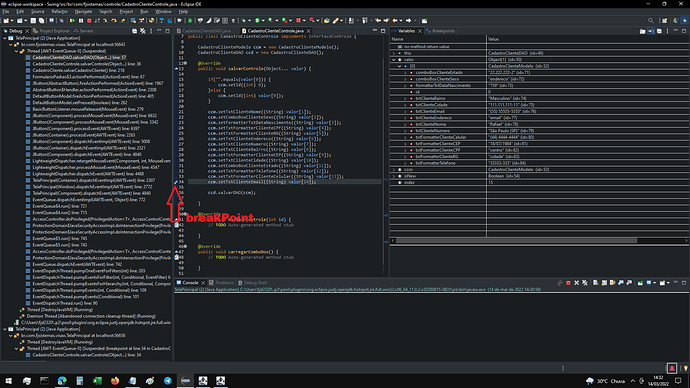This screenshot has height=388, width=690.
Task: Click the Suspend button in main toolbar
Action: [81, 20]
